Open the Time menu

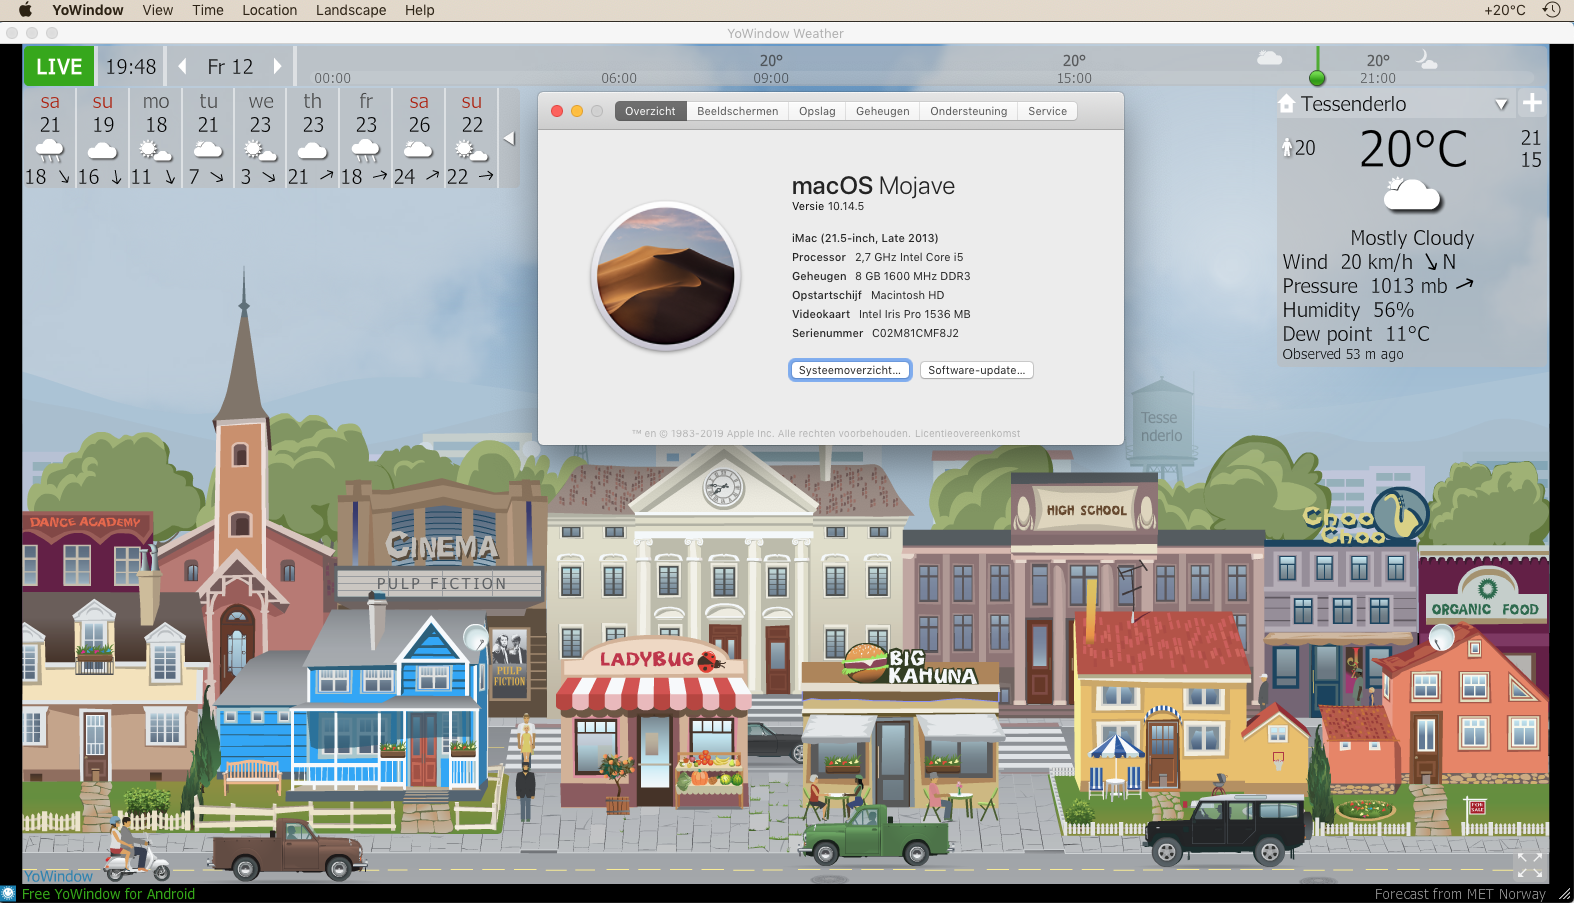point(208,10)
